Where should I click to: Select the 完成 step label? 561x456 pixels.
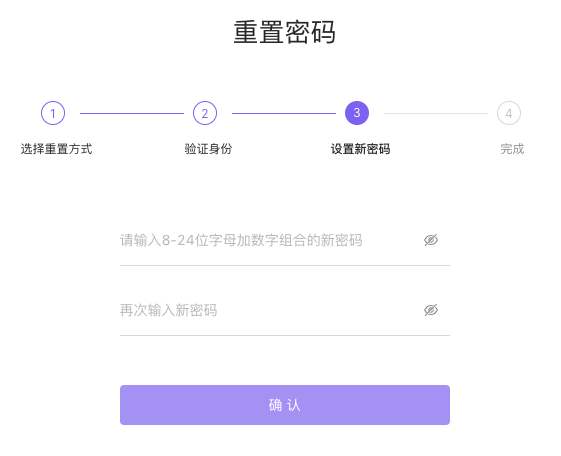(x=512, y=149)
